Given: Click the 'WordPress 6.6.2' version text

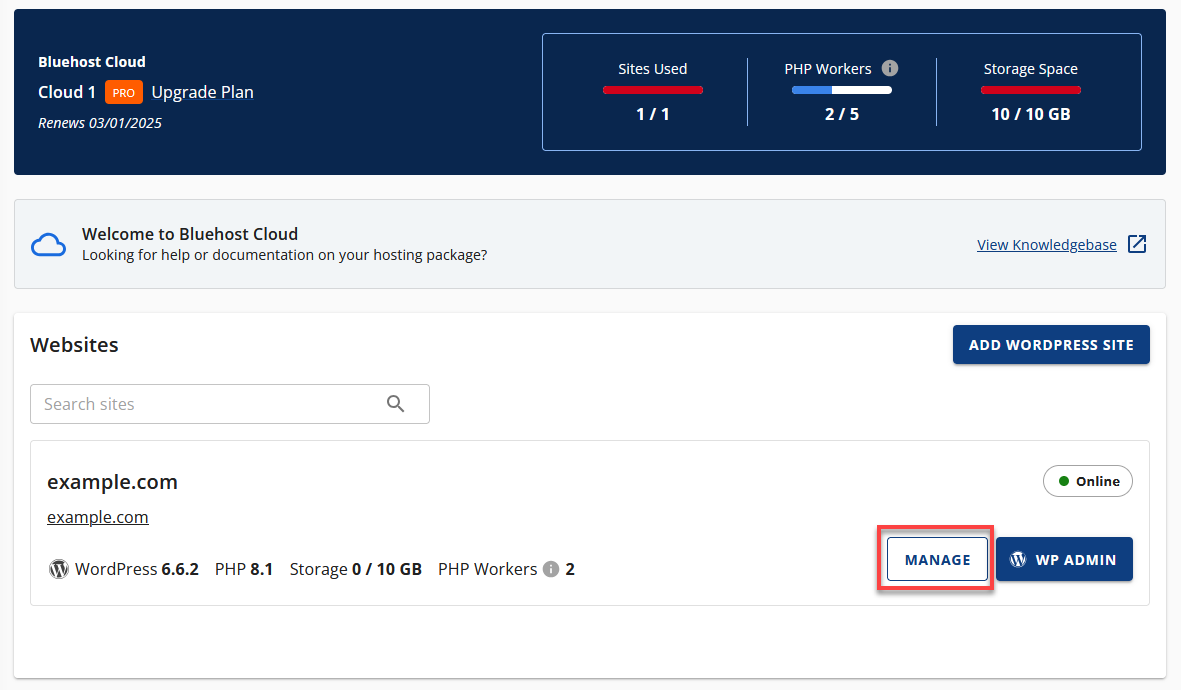Looking at the screenshot, I should pyautogui.click(x=136, y=569).
